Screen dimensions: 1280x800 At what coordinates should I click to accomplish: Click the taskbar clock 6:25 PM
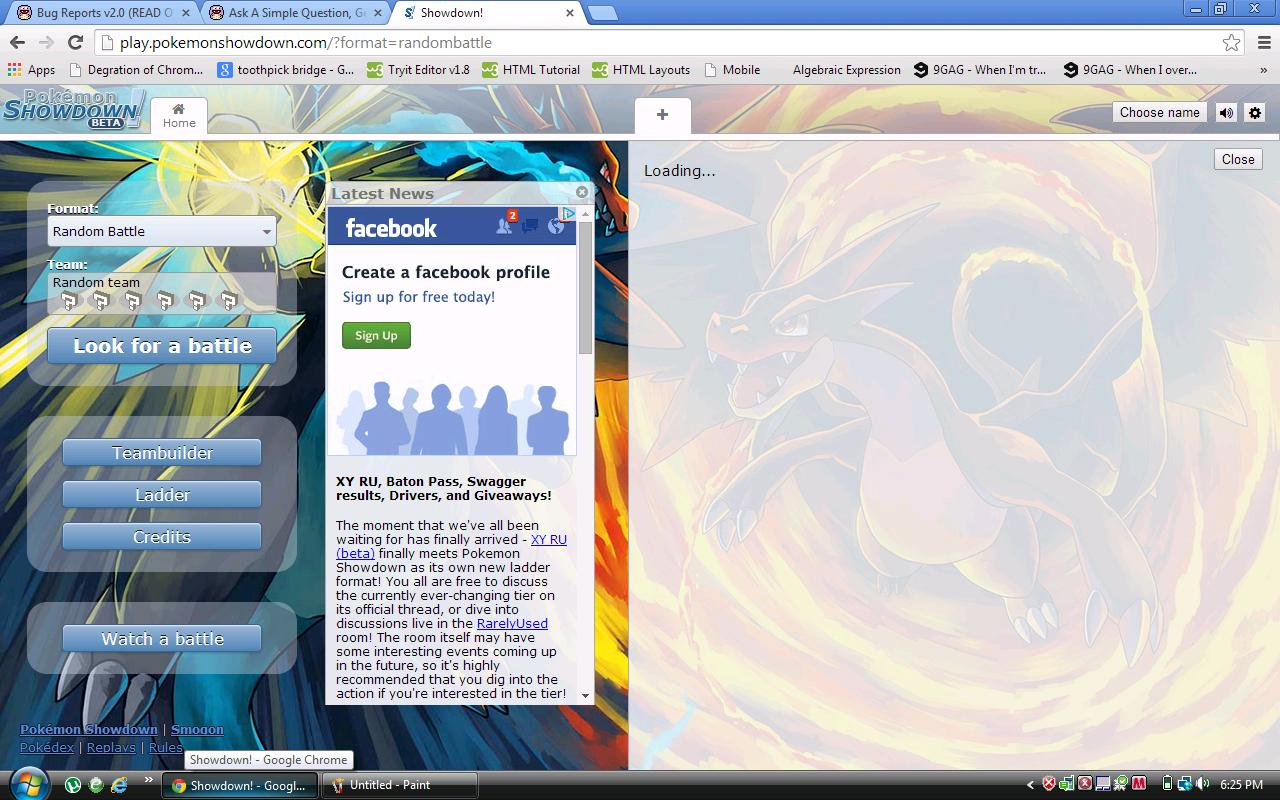click(x=1241, y=785)
